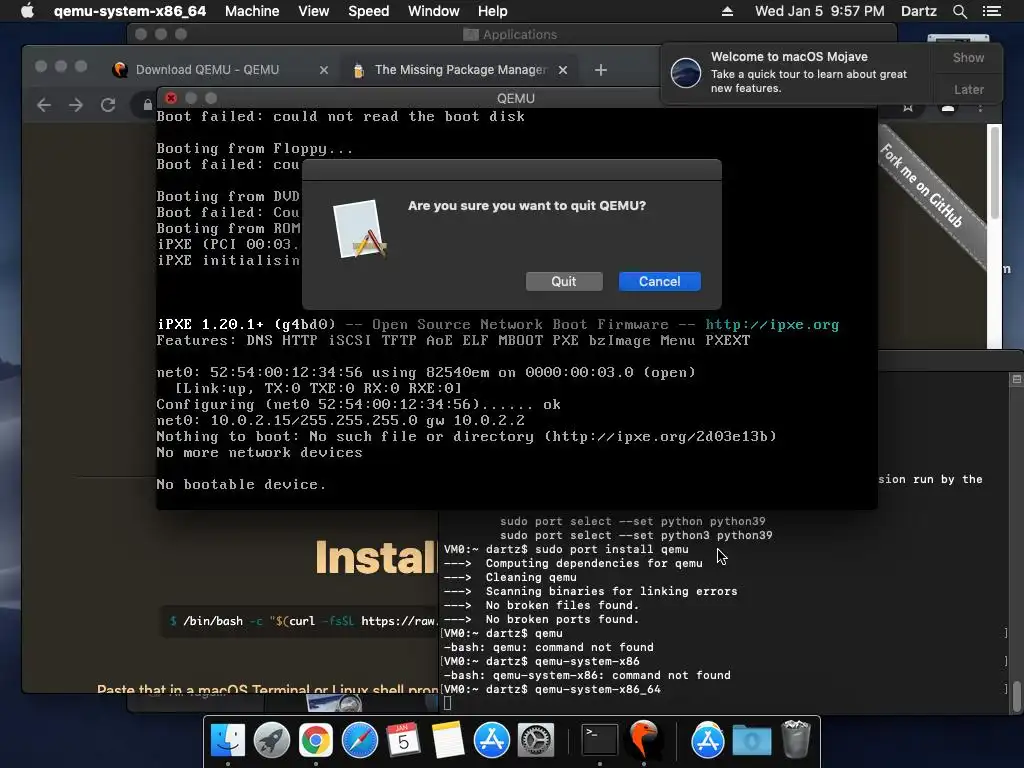Viewport: 1024px width, 768px height.
Task: Click the QEMU bird icon in the Dock
Action: 644,741
